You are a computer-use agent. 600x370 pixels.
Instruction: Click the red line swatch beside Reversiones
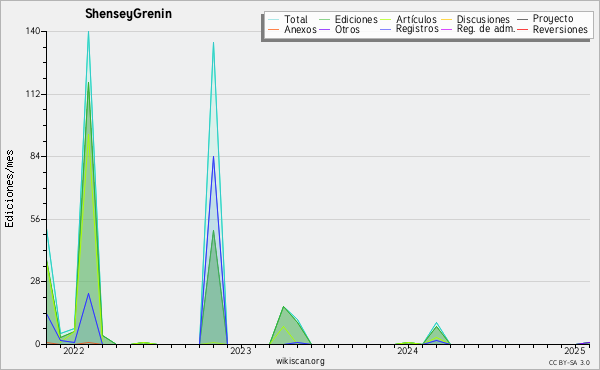522,29
